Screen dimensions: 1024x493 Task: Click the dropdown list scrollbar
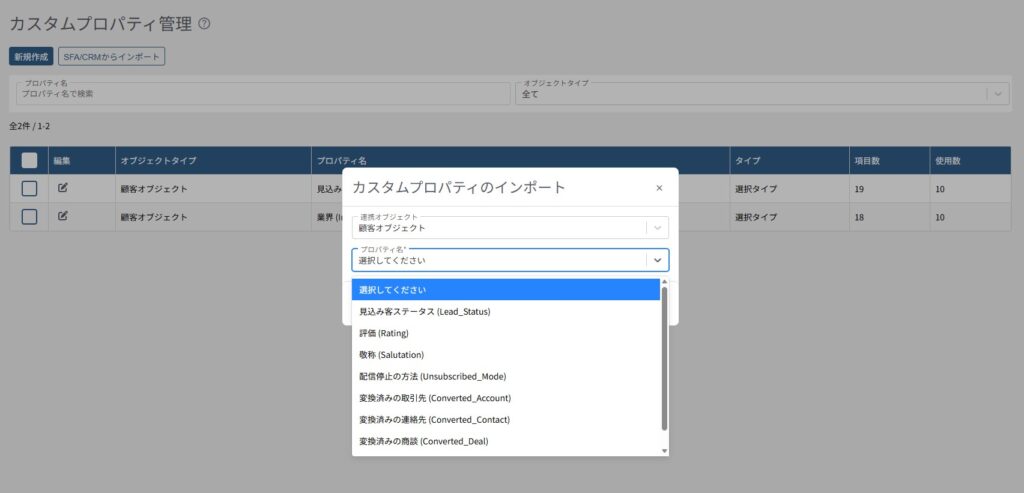664,360
